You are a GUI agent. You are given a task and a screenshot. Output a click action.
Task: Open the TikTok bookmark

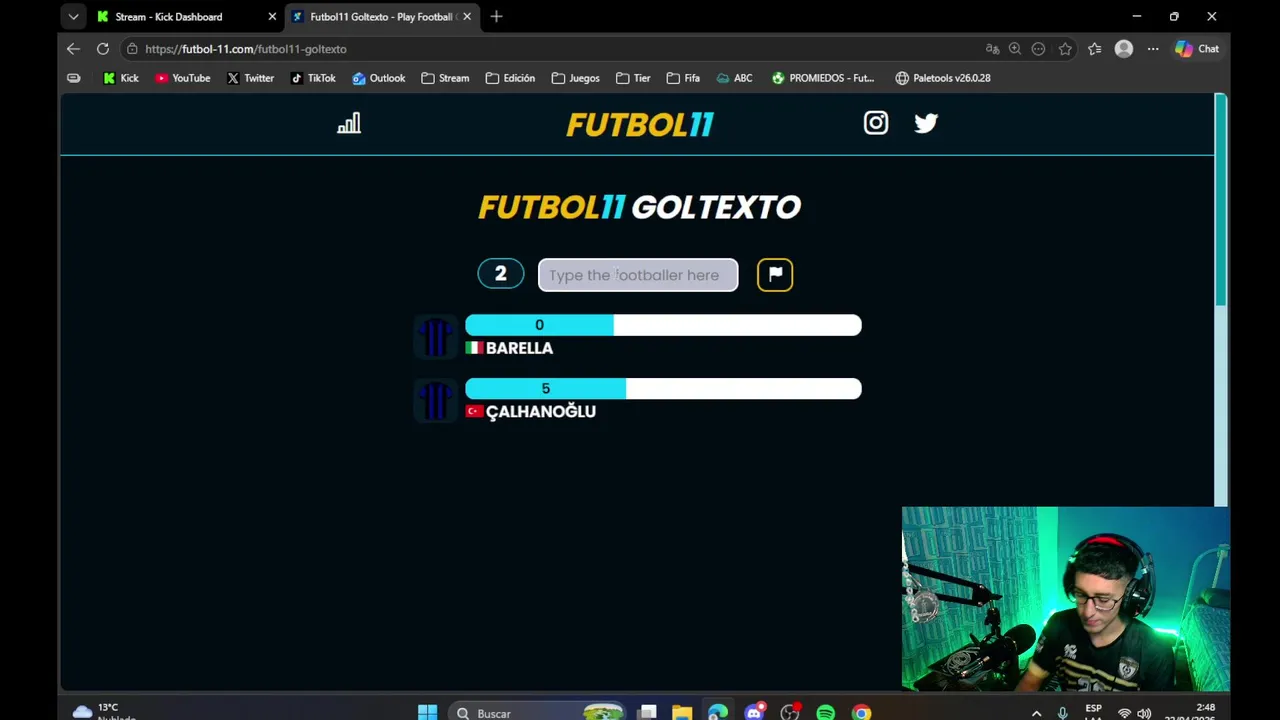pyautogui.click(x=313, y=78)
